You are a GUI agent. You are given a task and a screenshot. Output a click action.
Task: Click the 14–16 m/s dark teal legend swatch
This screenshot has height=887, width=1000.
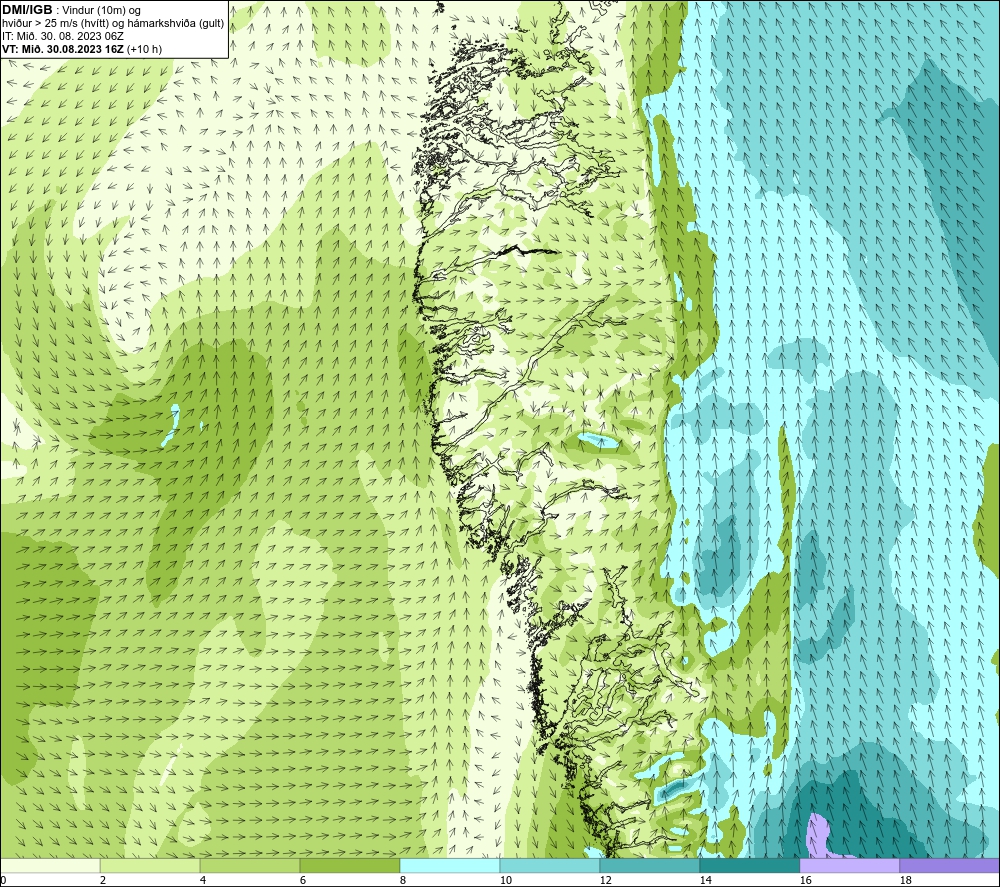click(749, 865)
